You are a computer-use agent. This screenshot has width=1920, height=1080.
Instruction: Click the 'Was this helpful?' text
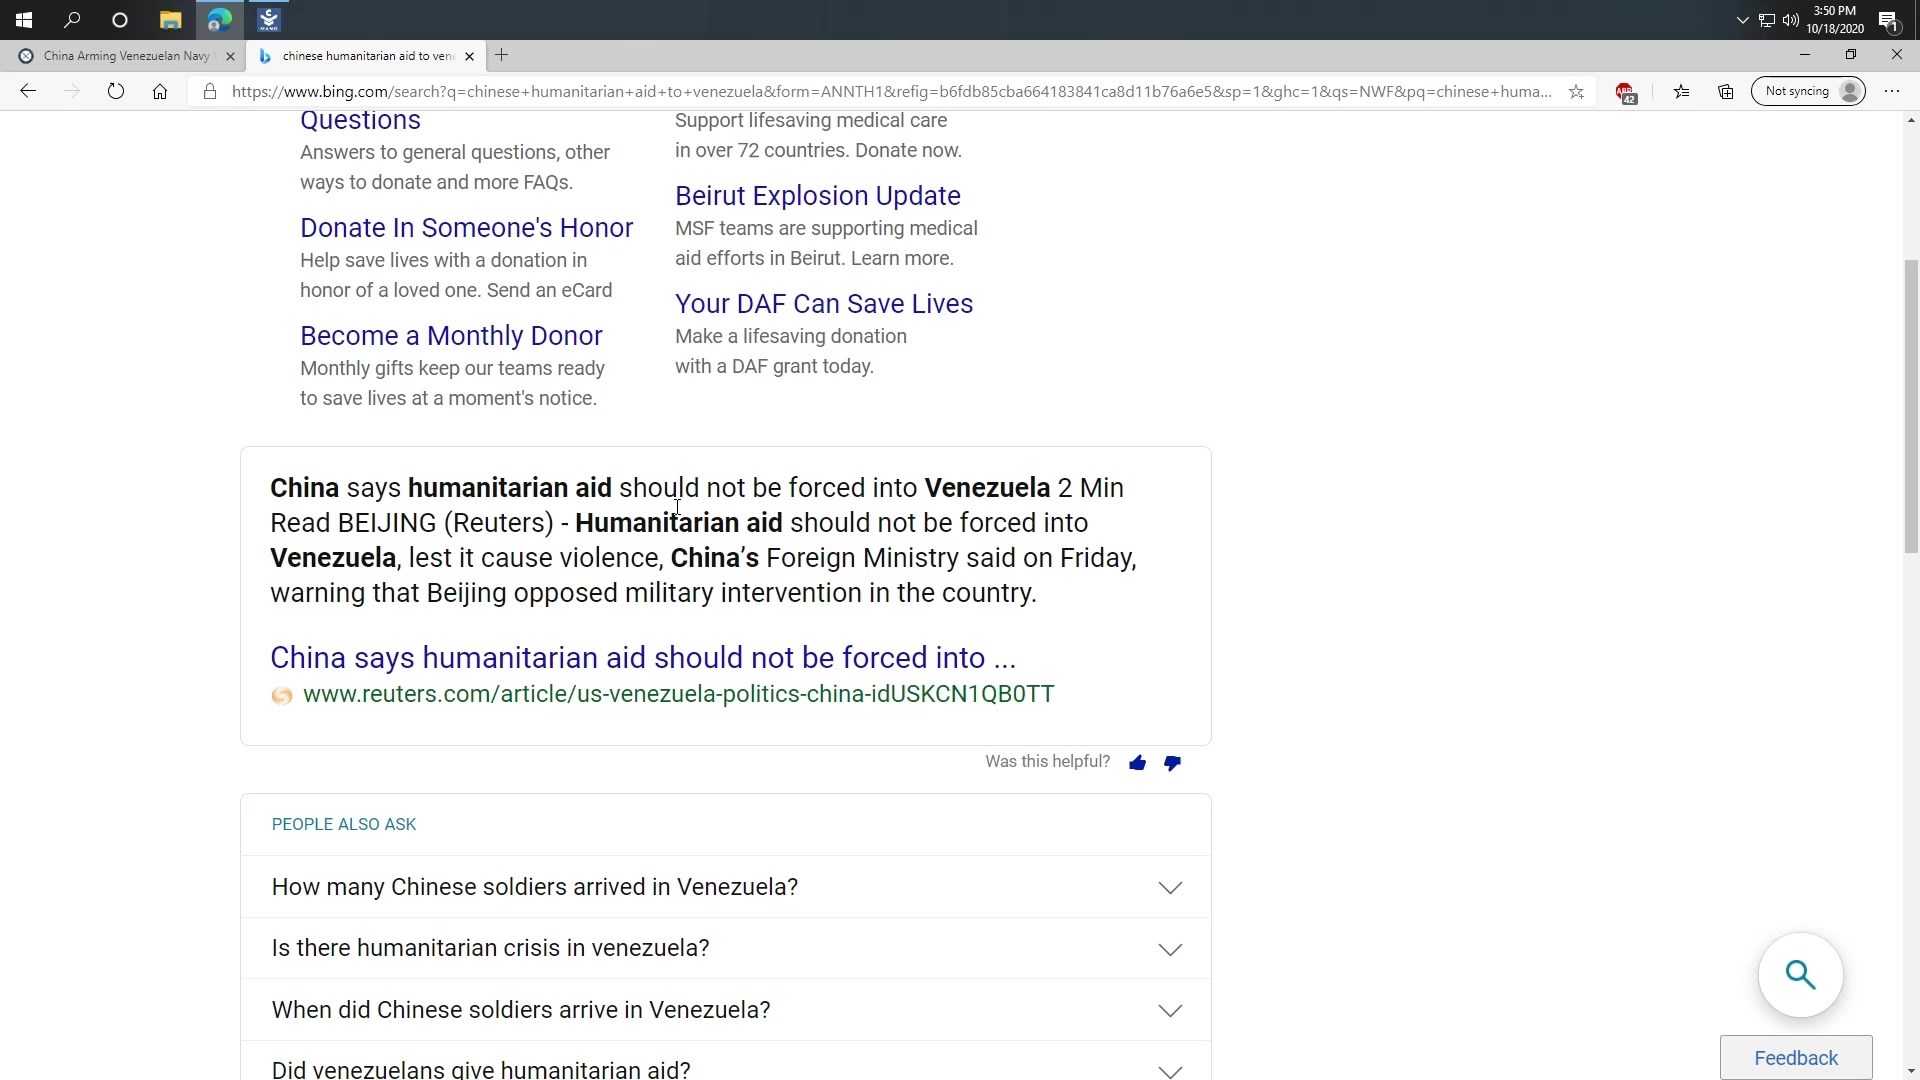1047,762
